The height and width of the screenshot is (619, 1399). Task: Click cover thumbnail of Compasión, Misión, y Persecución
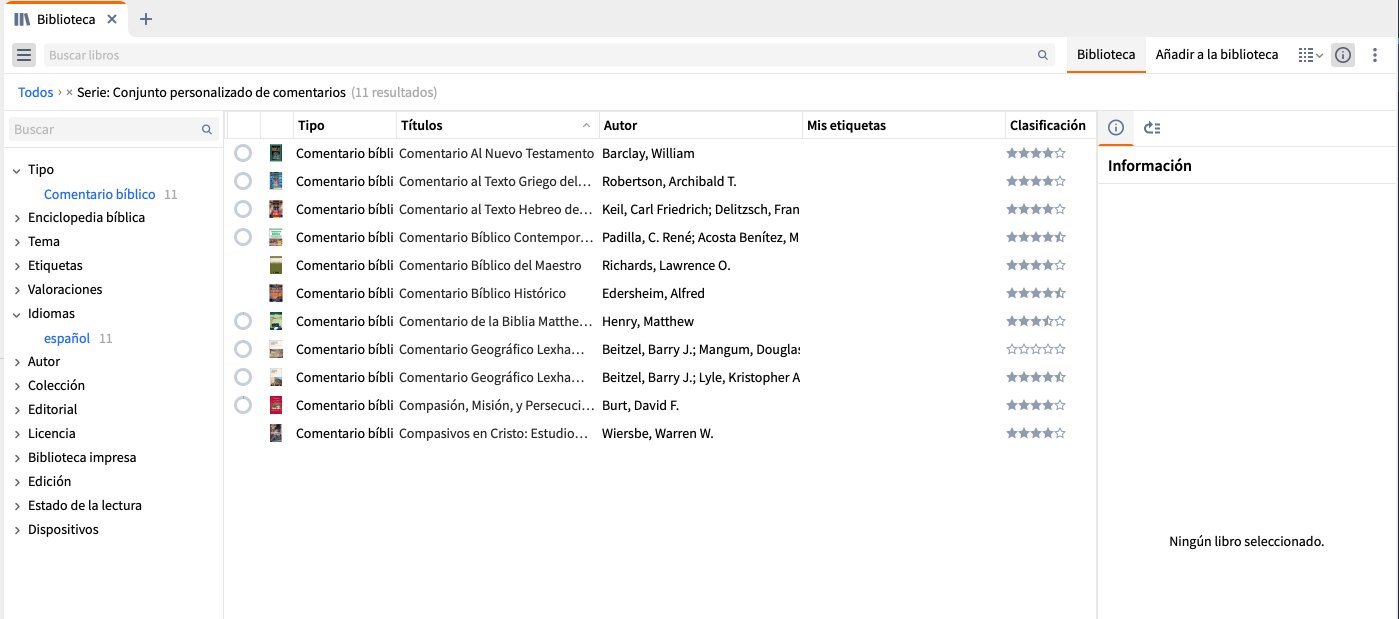click(x=276, y=405)
